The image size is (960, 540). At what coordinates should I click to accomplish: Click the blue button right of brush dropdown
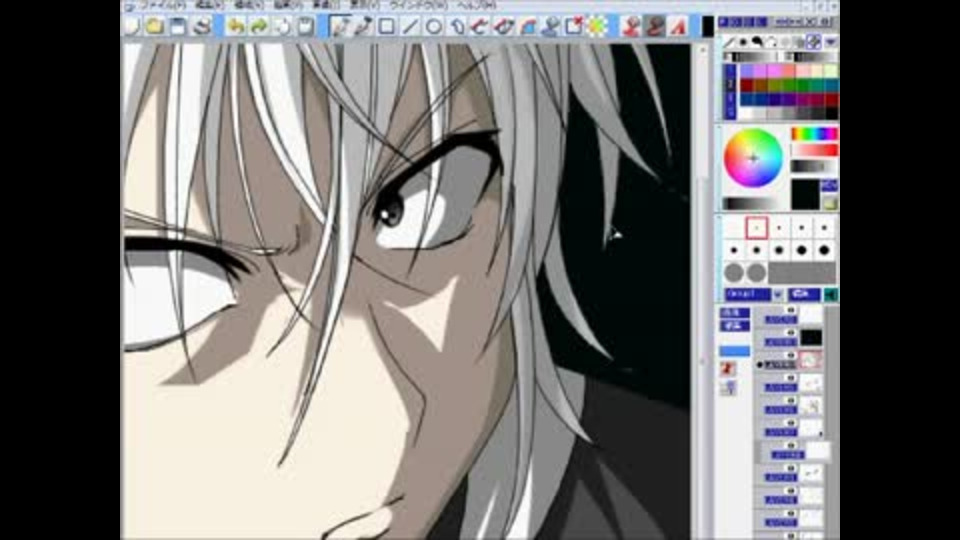[x=804, y=294]
